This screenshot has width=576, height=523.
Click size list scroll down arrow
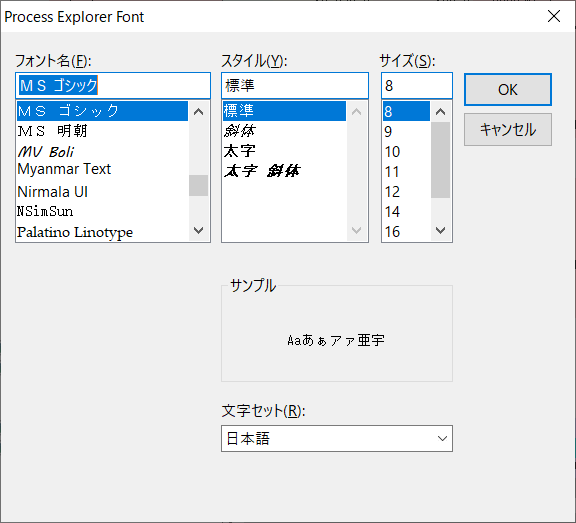[440, 231]
